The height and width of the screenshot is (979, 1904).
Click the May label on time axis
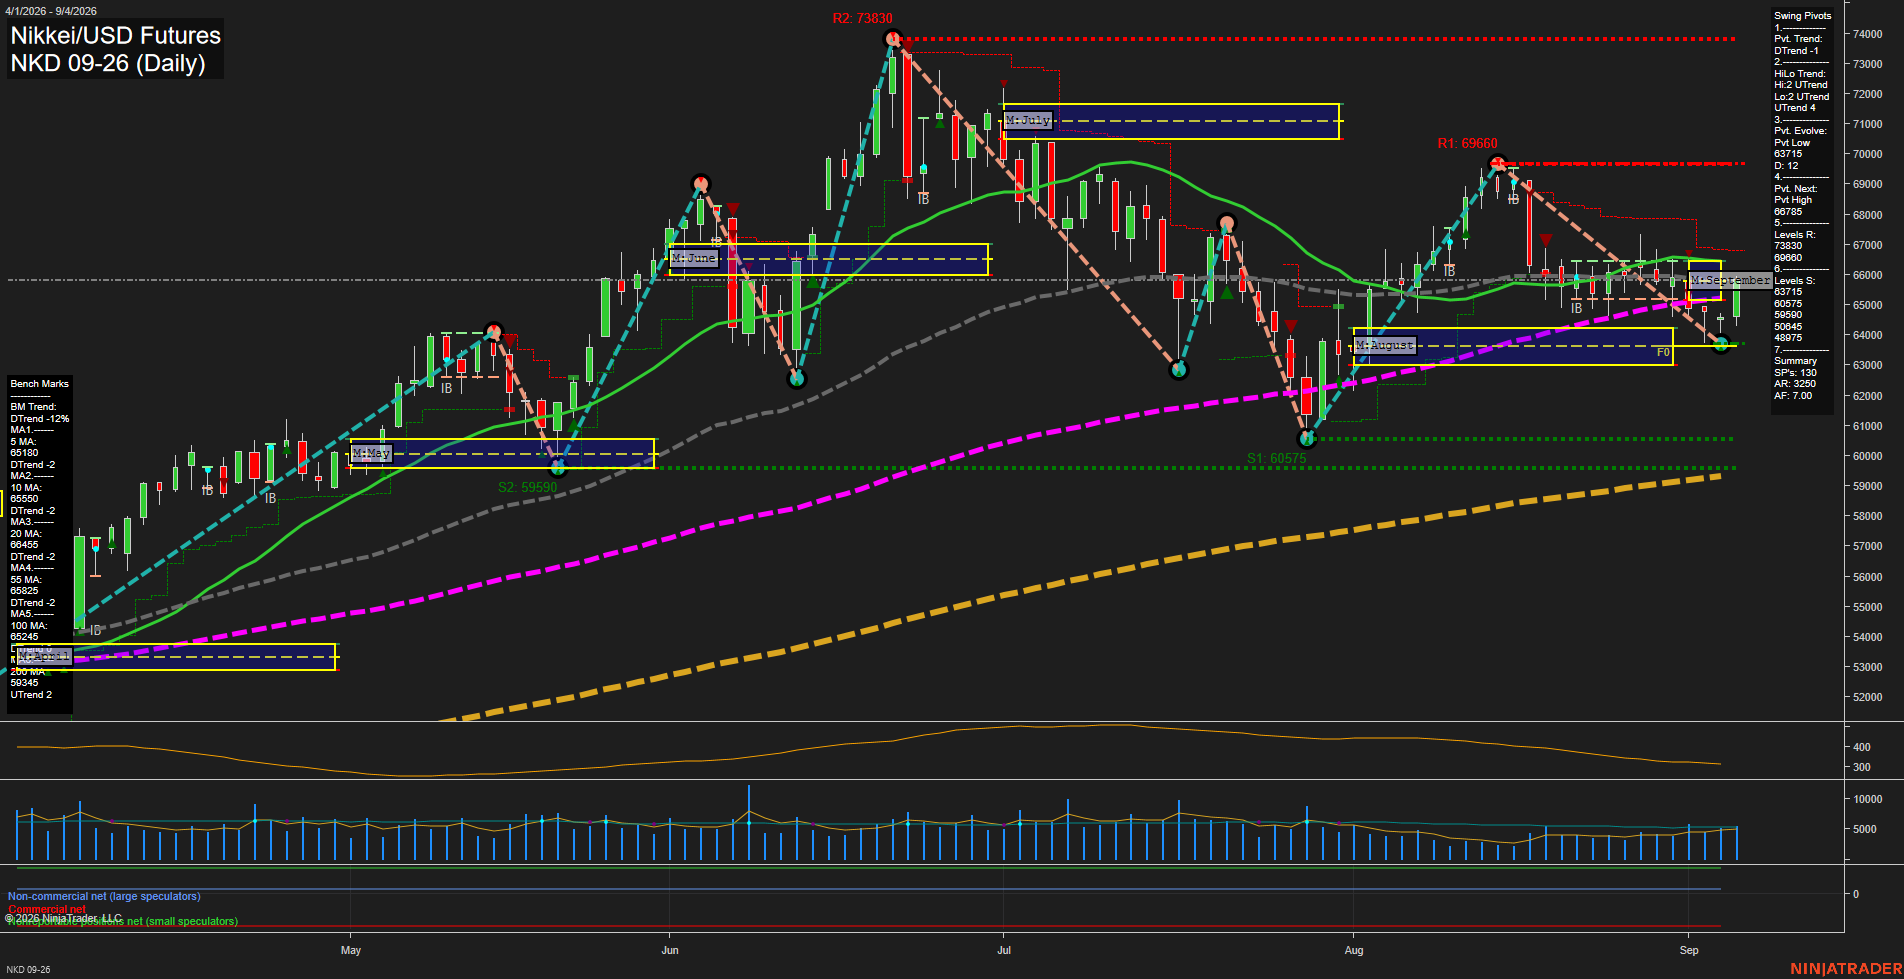pos(351,950)
